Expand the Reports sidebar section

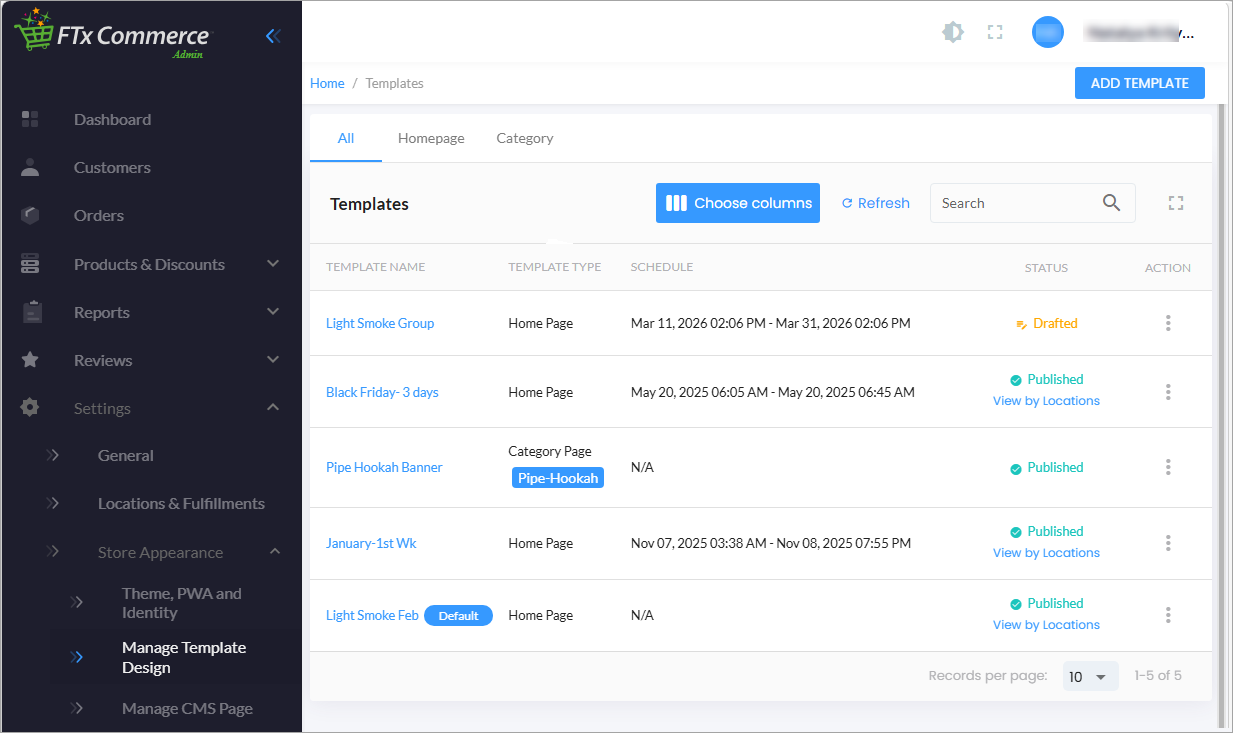tap(273, 312)
